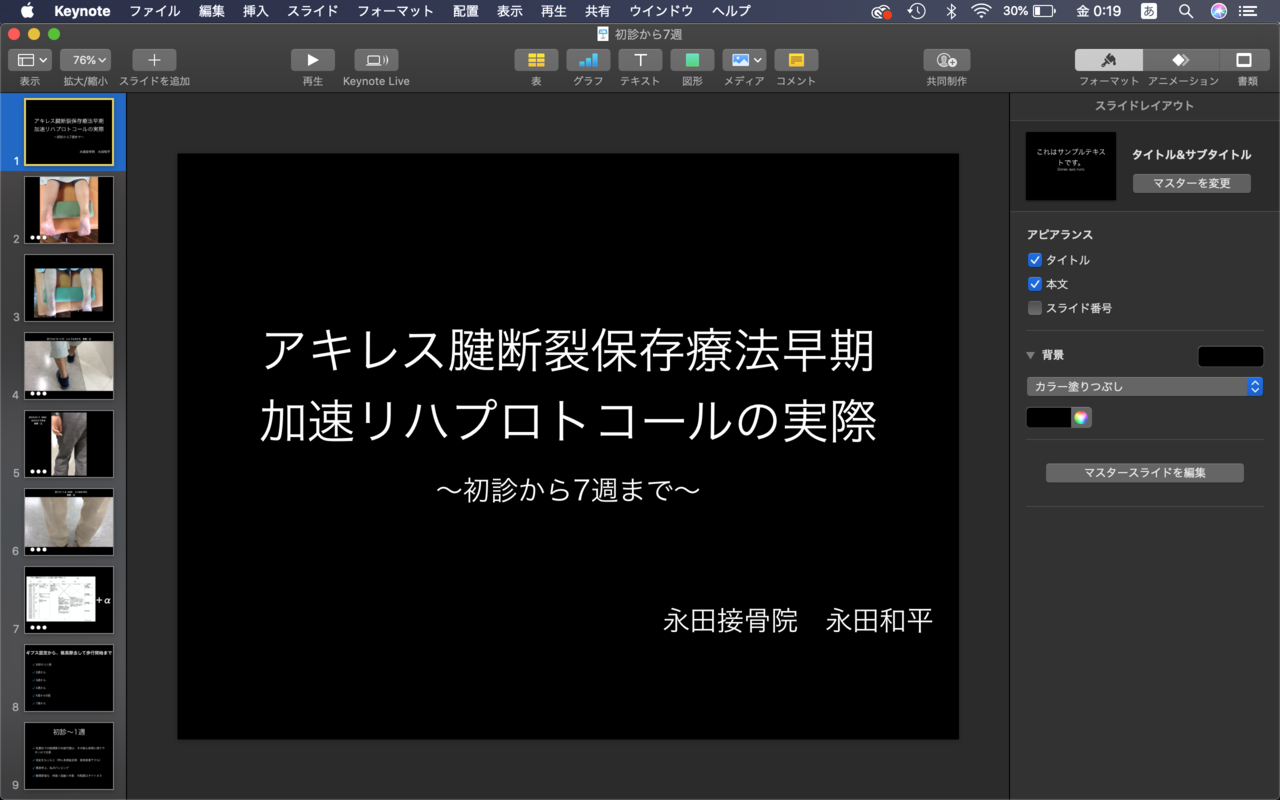Click the マスターを変更 button

tap(1191, 183)
